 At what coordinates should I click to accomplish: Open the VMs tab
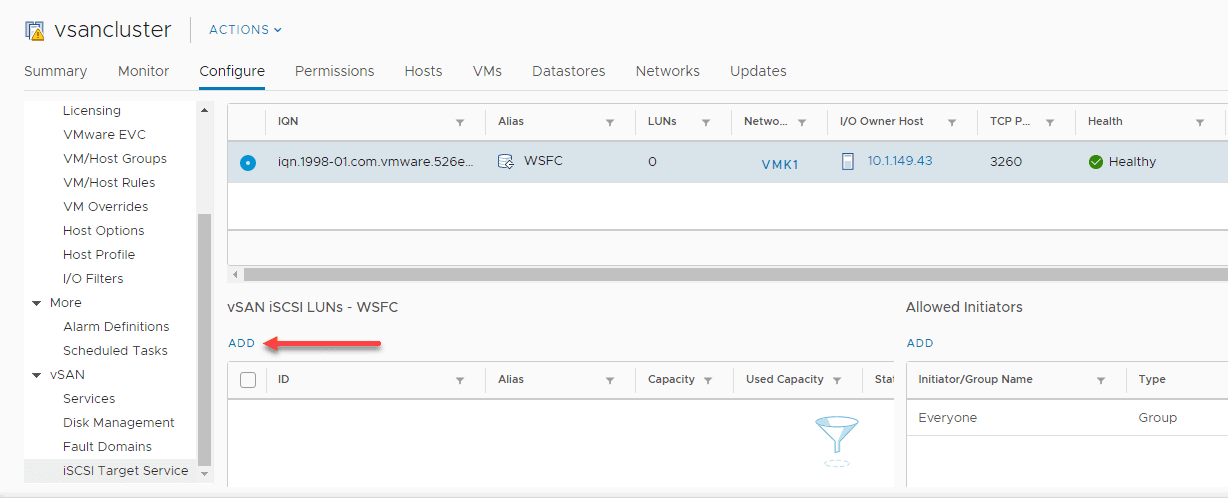[487, 71]
